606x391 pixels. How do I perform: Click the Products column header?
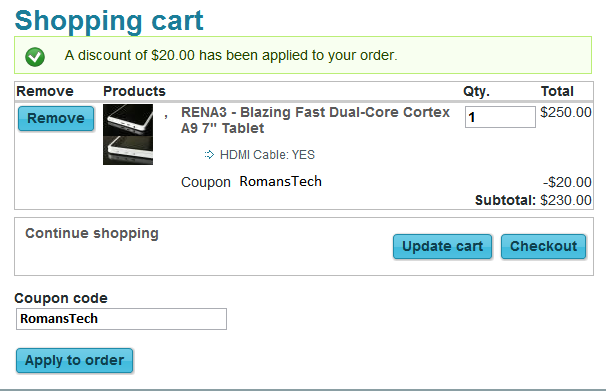pos(134,91)
